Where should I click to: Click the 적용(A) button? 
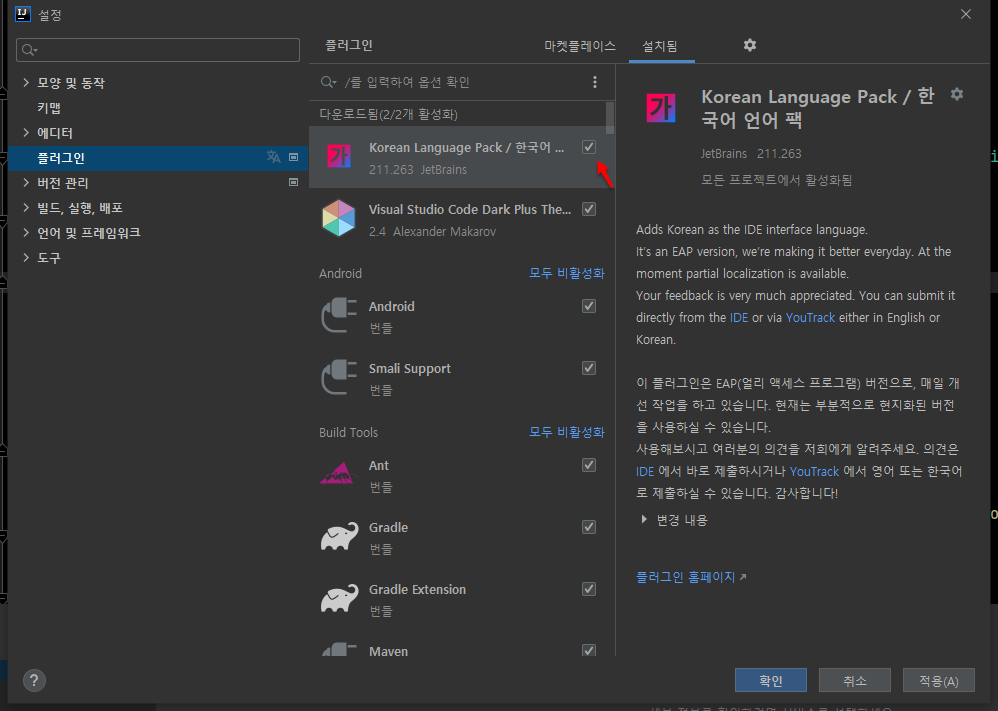(x=939, y=680)
